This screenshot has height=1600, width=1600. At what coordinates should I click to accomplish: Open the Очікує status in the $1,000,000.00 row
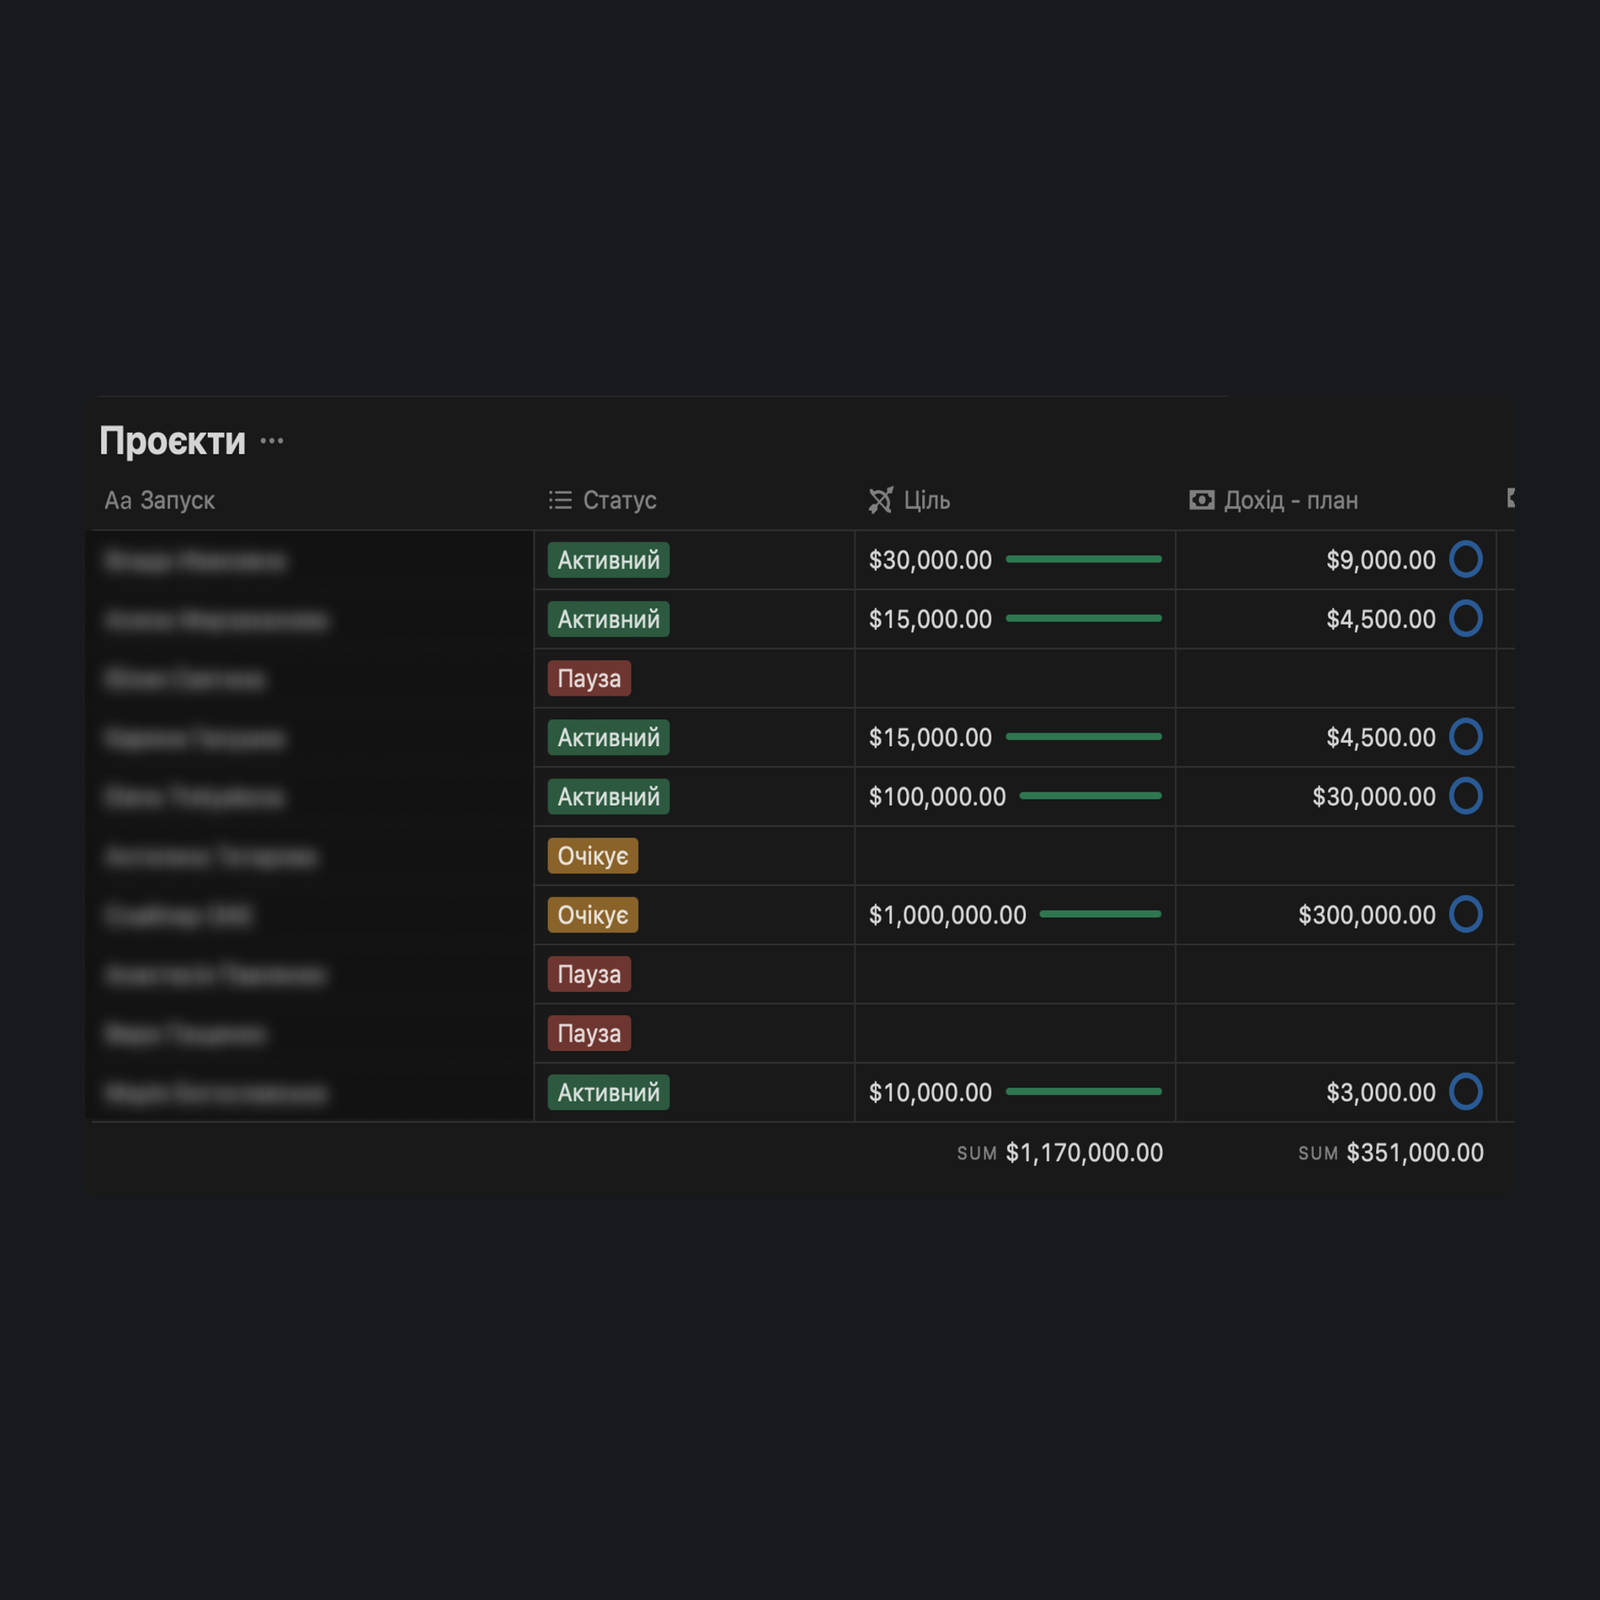592,915
